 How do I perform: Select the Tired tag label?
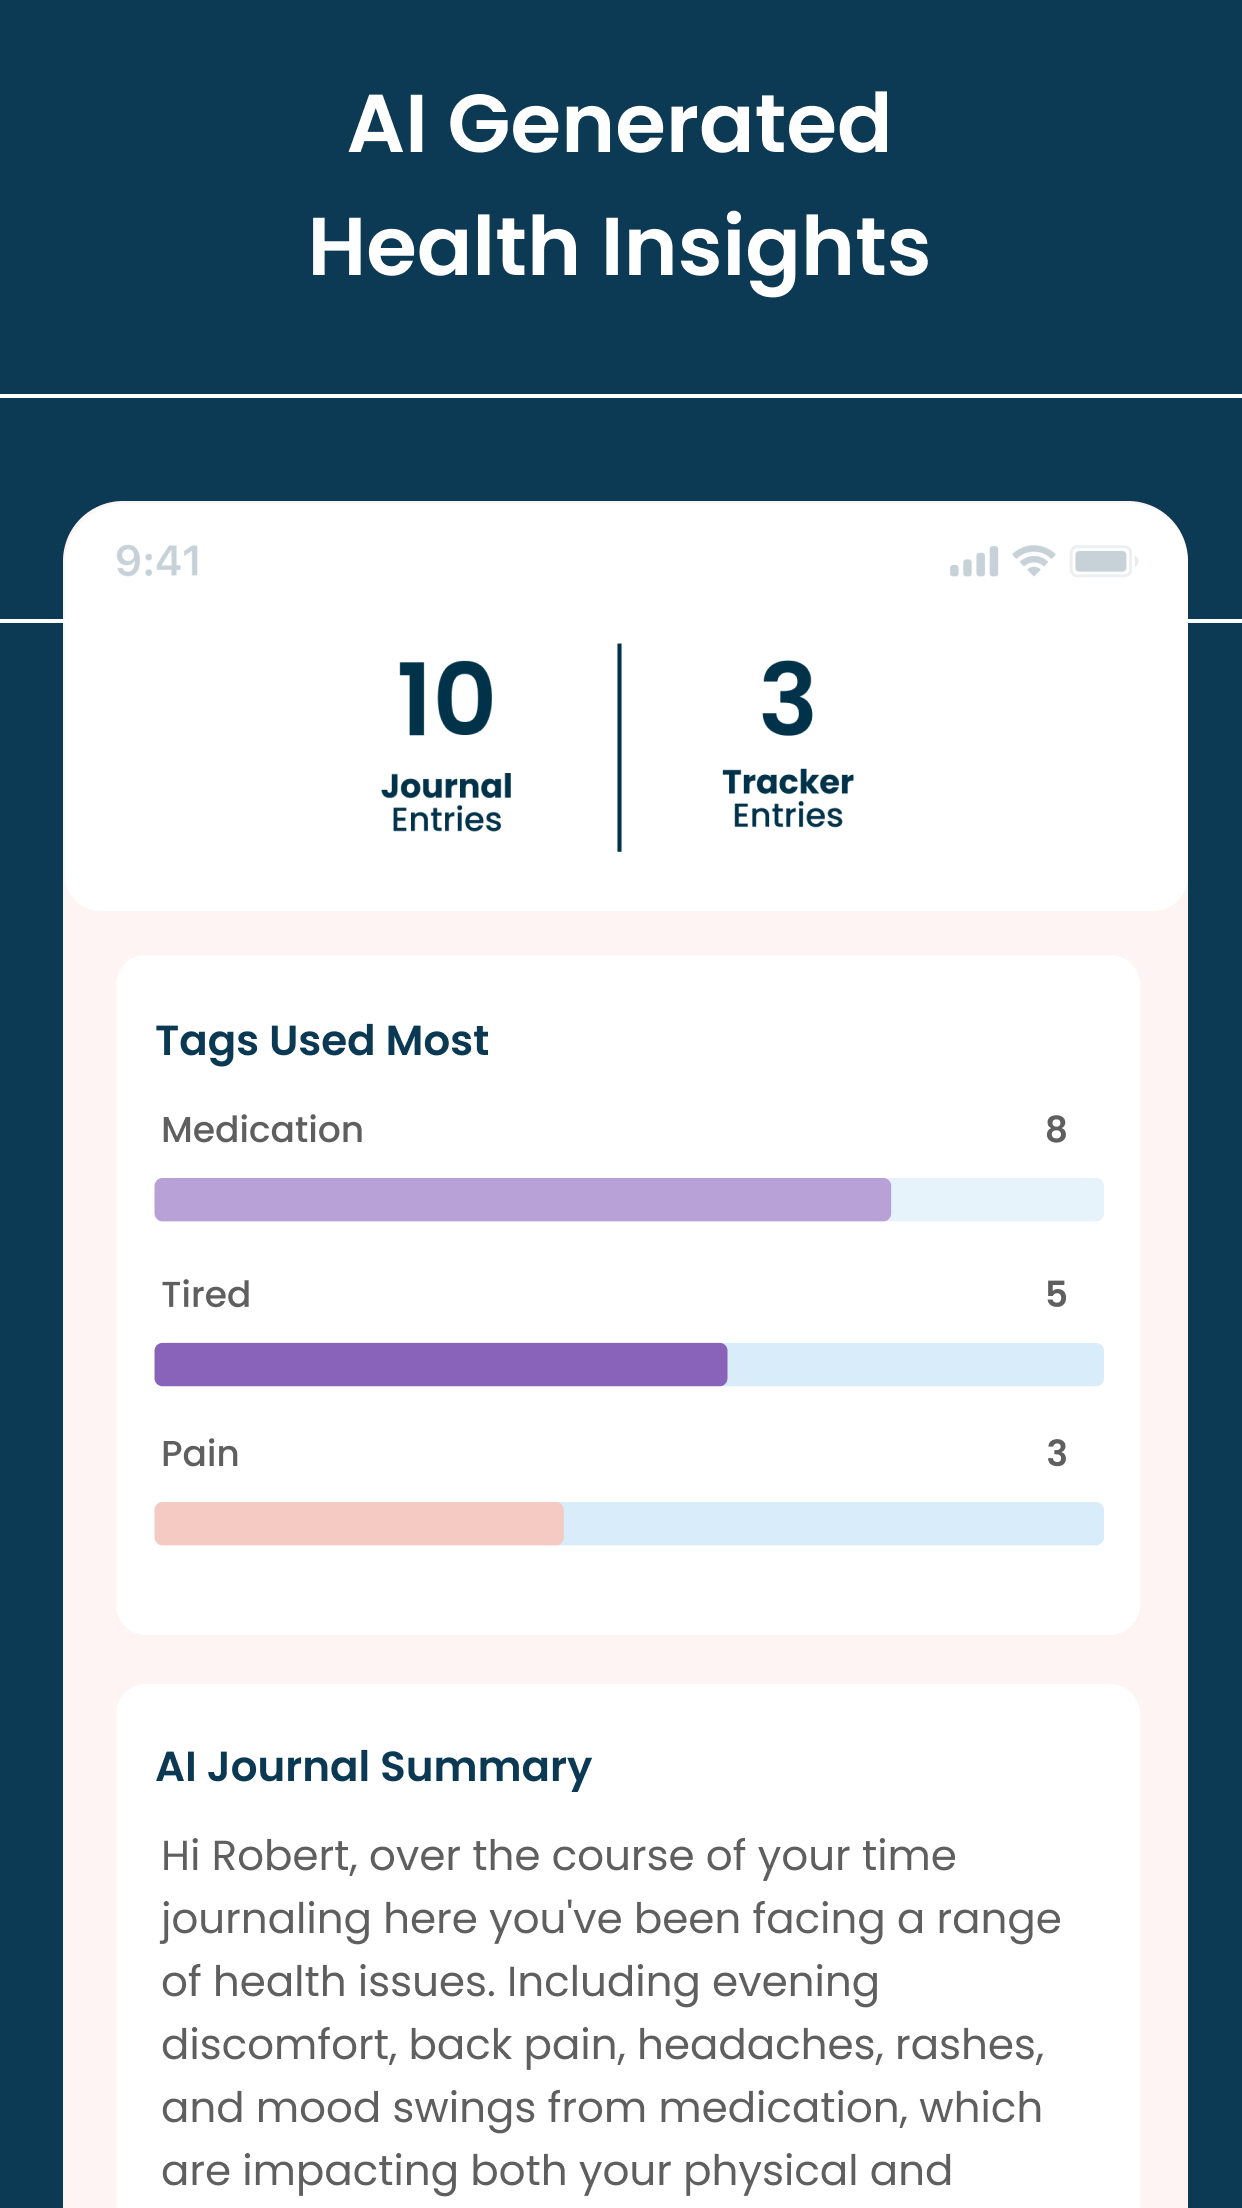click(206, 1294)
